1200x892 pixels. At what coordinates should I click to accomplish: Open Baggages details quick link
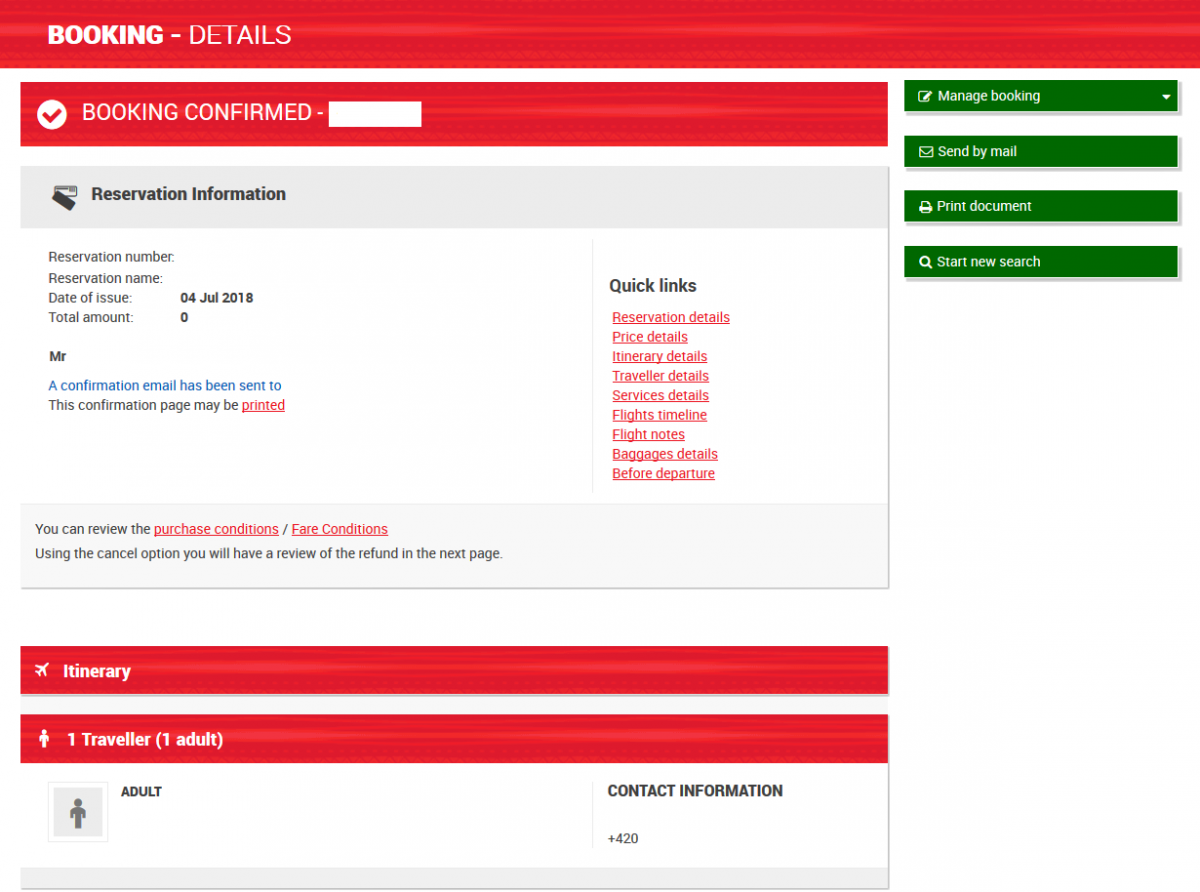click(x=664, y=454)
